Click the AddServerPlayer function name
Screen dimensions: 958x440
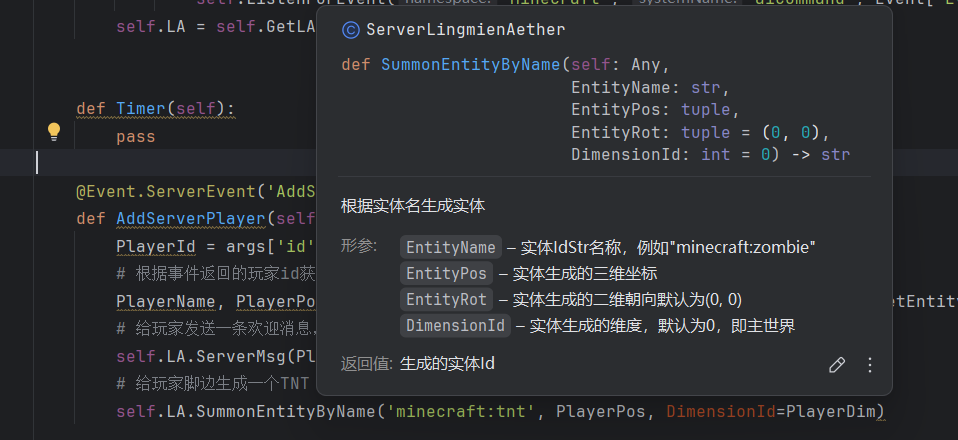195,218
